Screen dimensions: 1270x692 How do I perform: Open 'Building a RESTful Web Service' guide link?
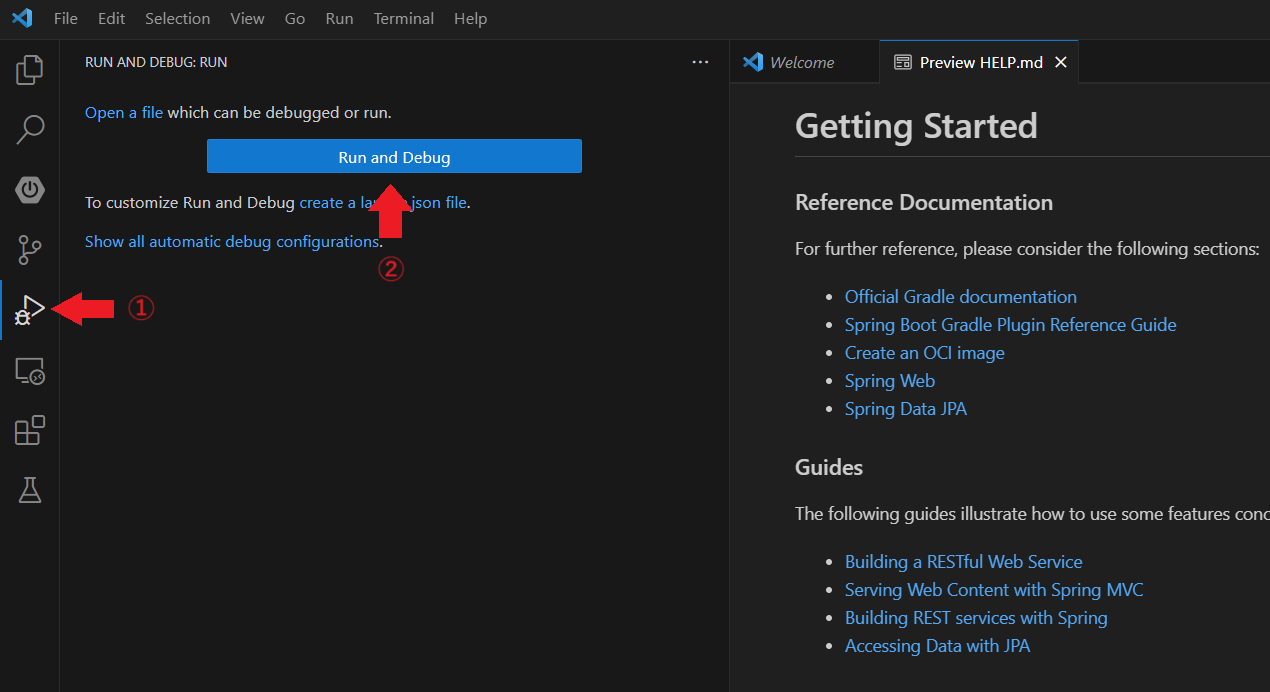pos(963,562)
